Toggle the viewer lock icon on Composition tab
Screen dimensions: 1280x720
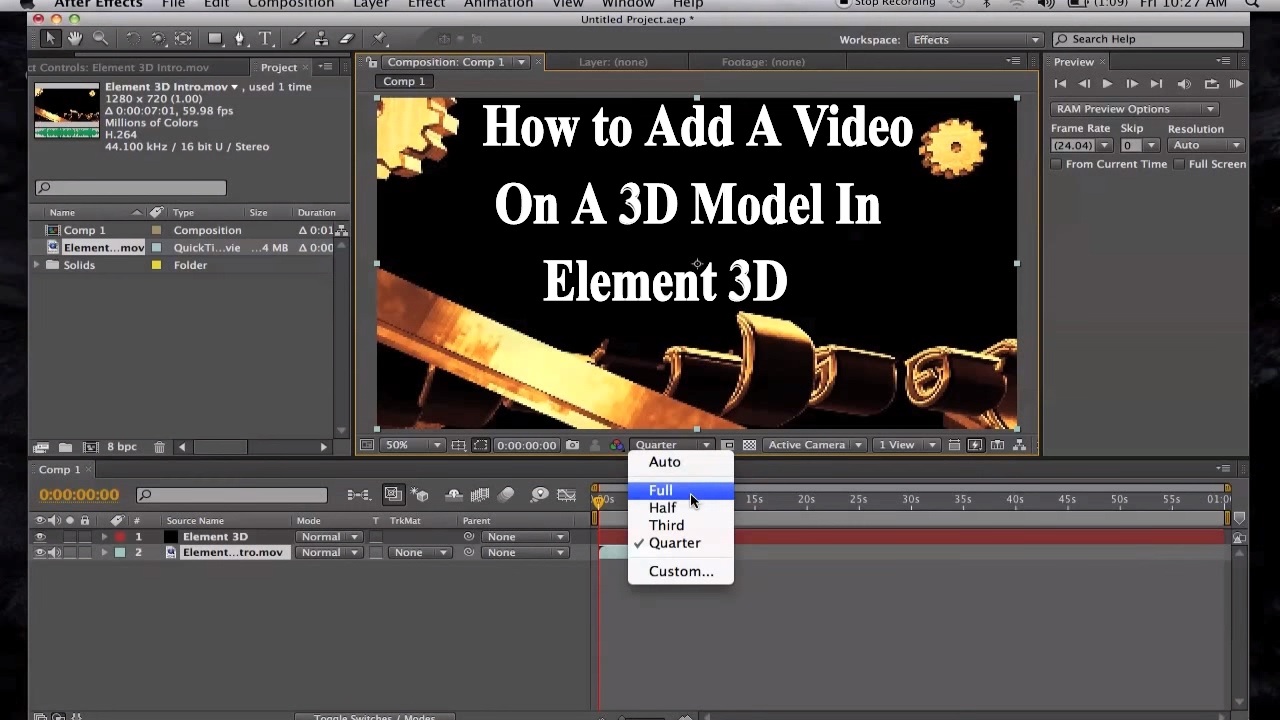(372, 62)
